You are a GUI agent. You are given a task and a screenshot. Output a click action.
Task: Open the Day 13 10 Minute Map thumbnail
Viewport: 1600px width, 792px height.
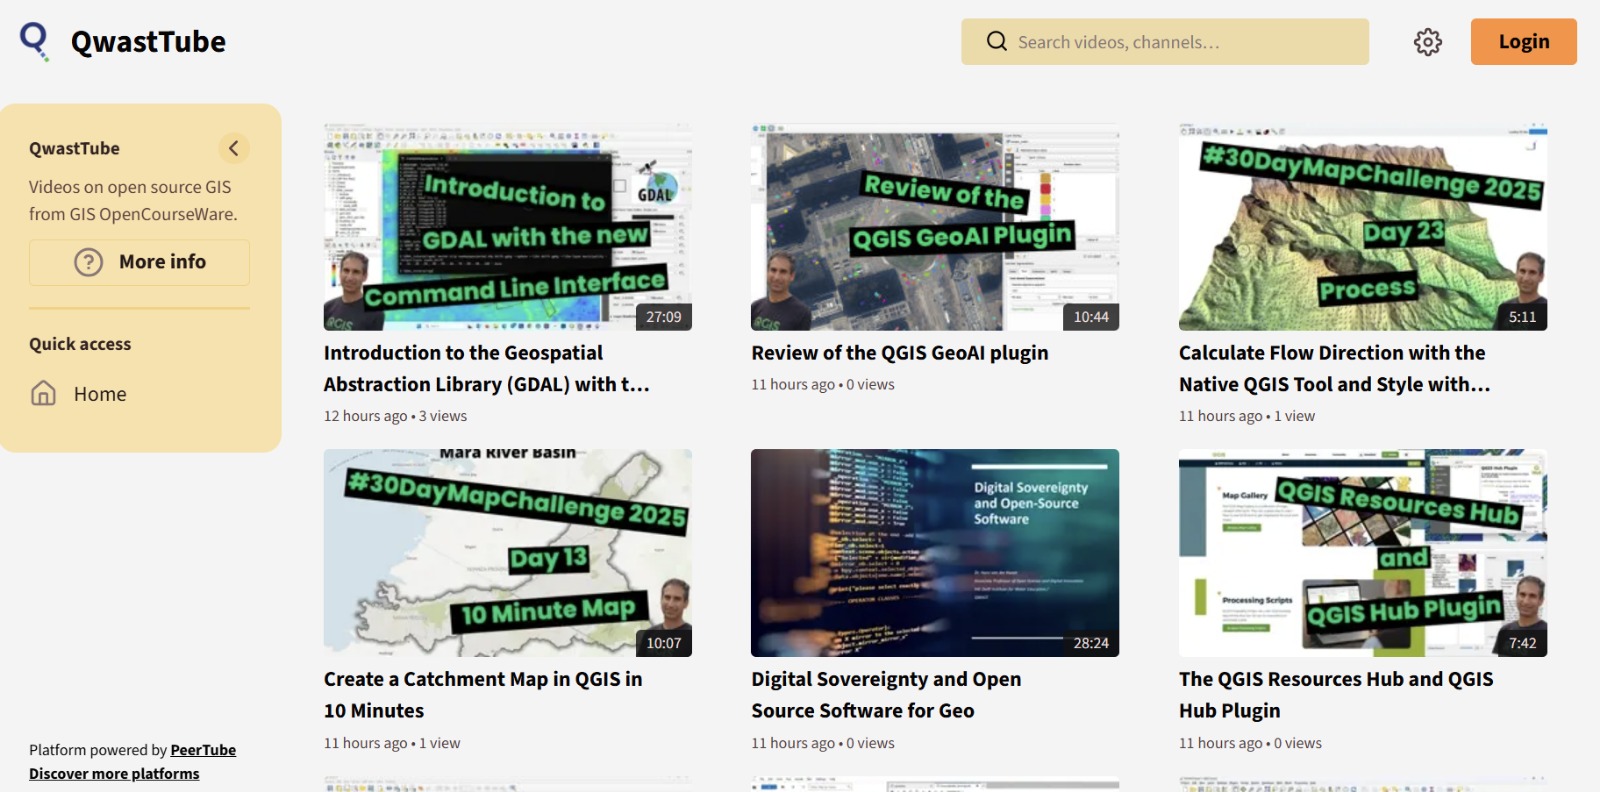click(x=507, y=553)
